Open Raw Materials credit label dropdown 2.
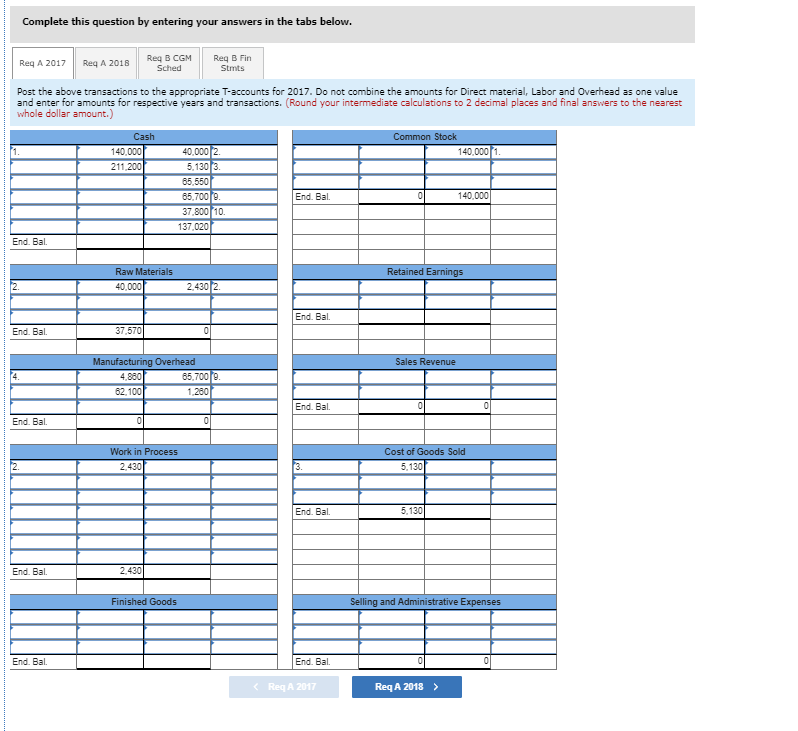This screenshot has height=731, width=798. click(x=244, y=287)
